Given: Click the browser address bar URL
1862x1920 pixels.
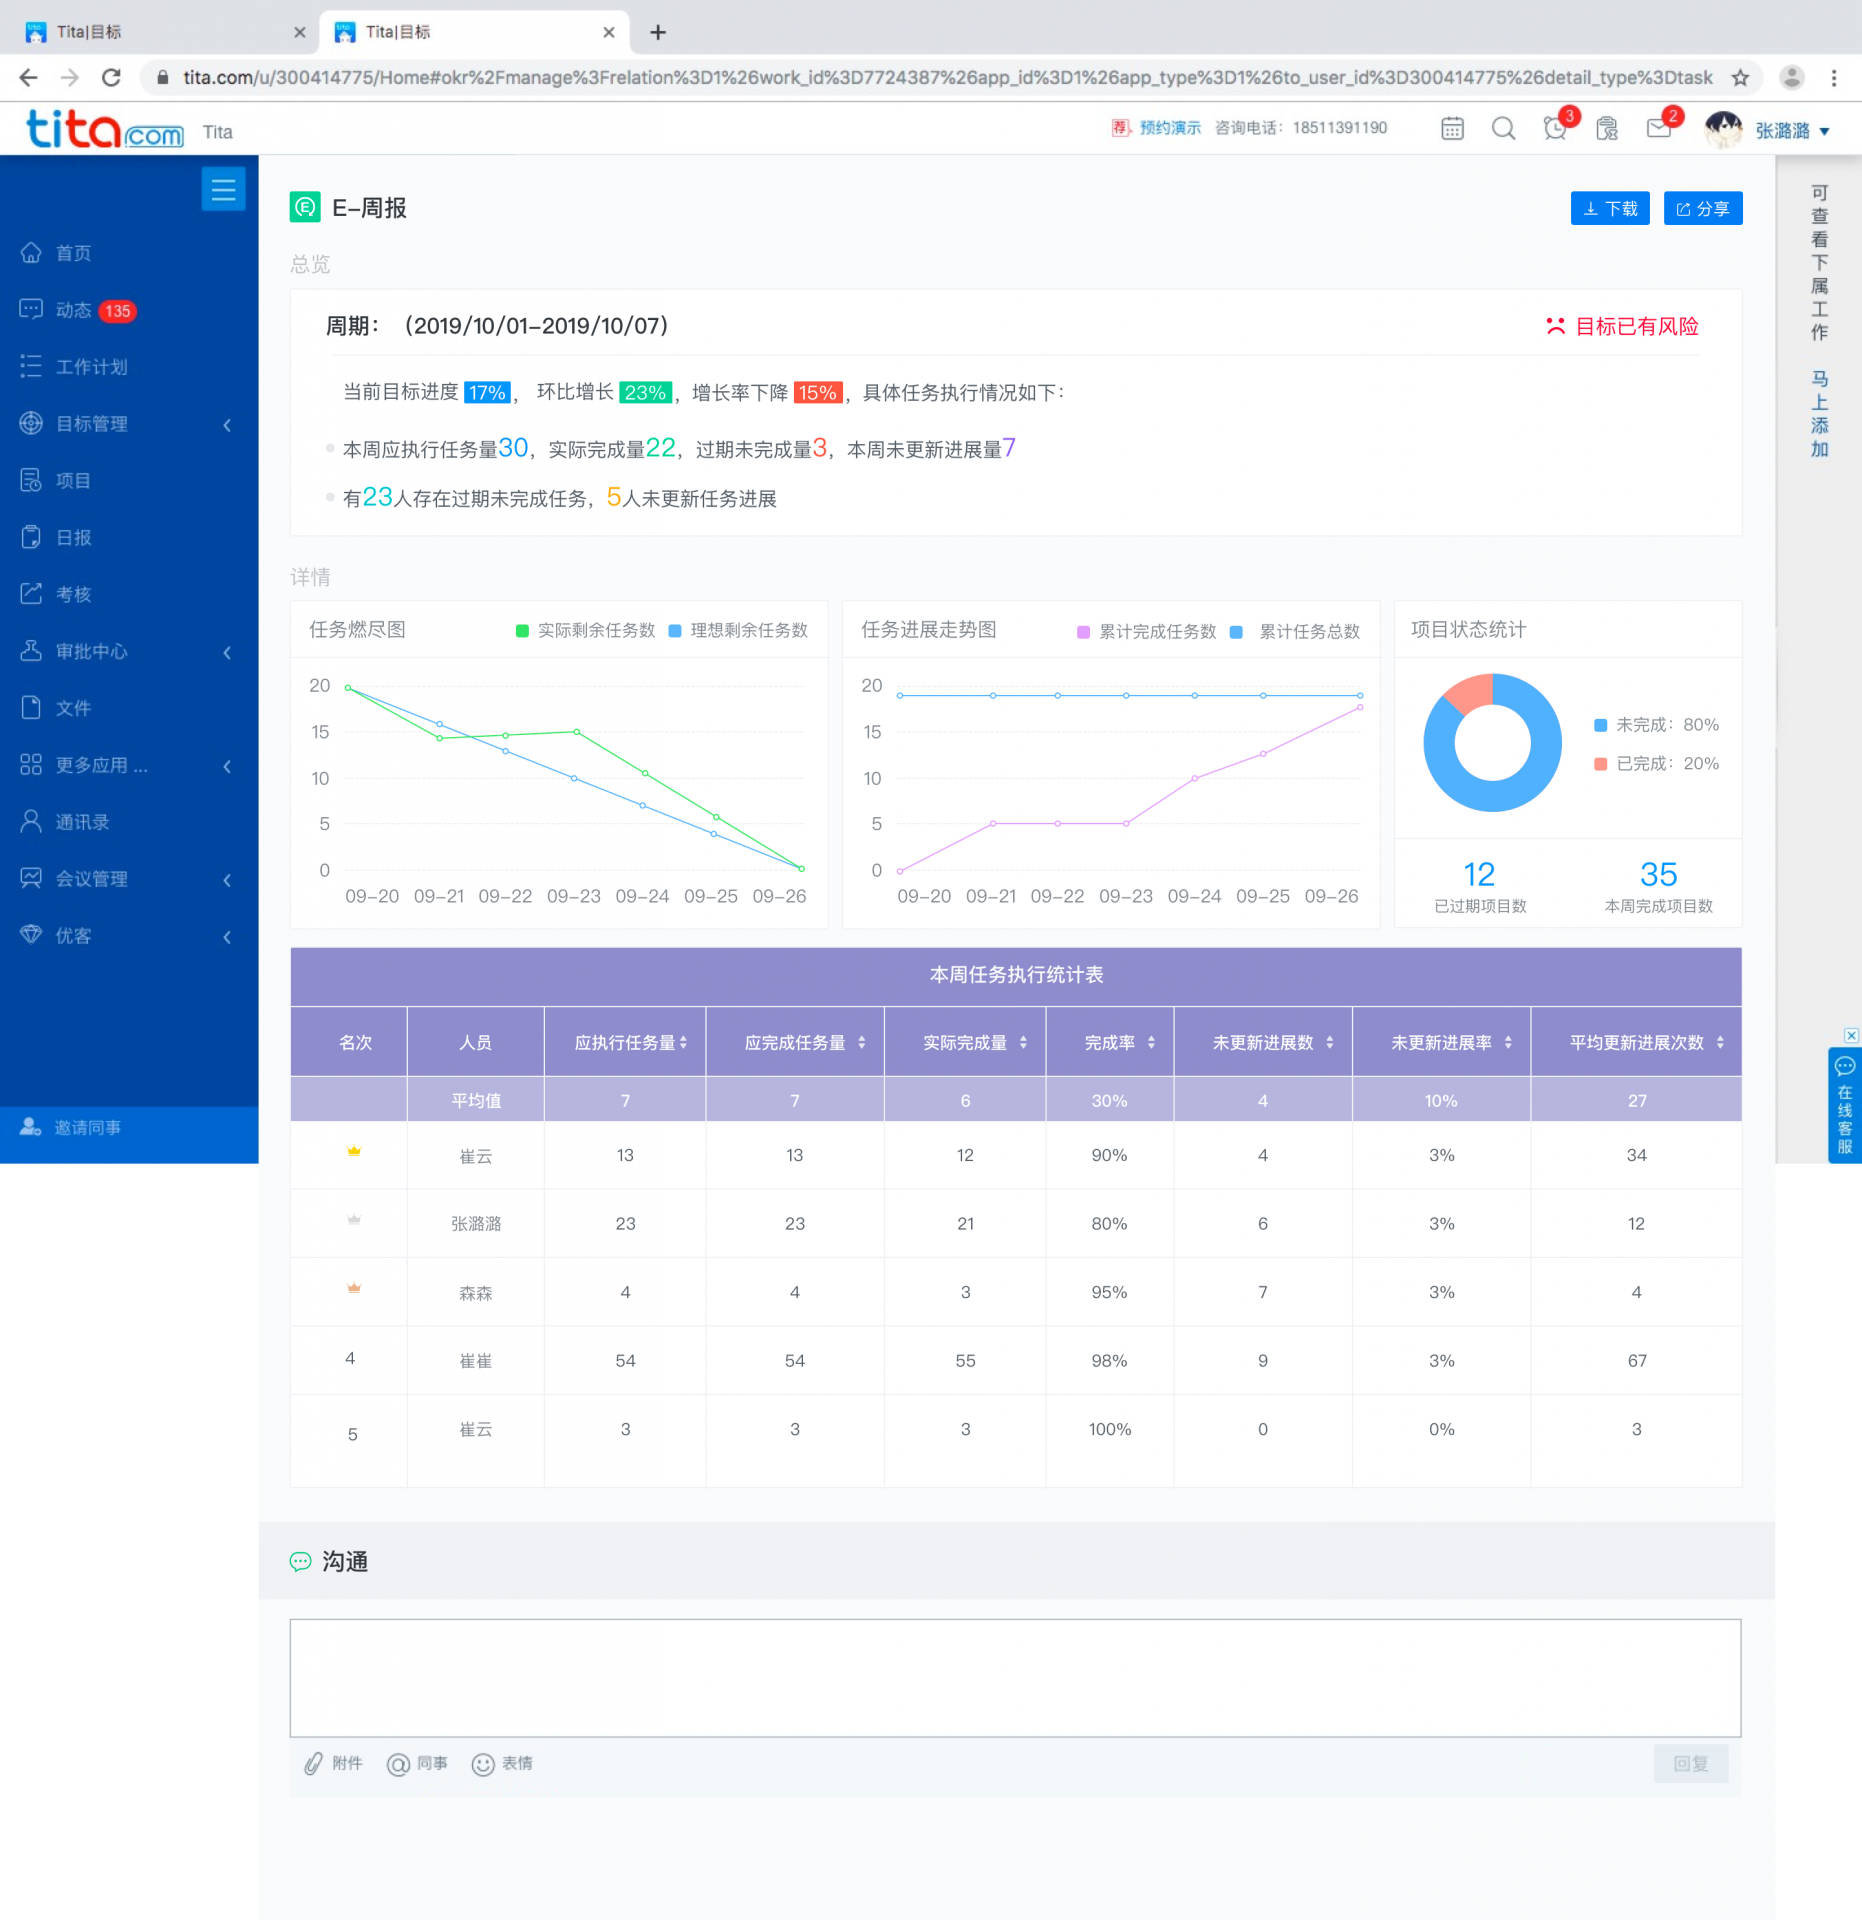Looking at the screenshot, I should pyautogui.click(x=947, y=77).
